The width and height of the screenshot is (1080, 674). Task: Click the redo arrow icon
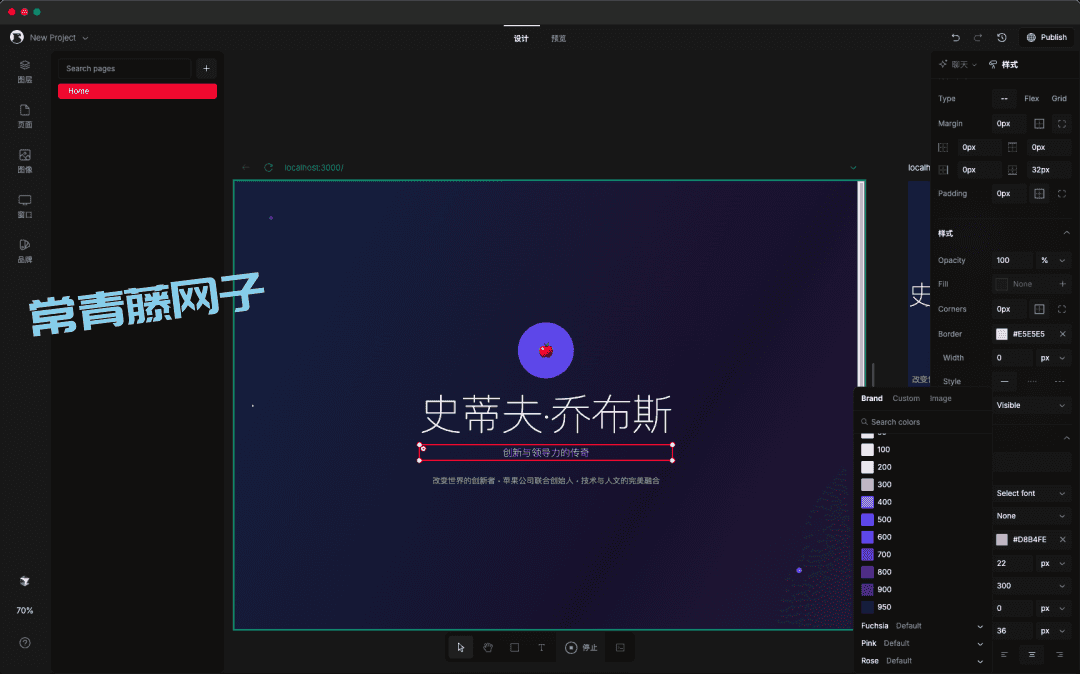coord(977,38)
